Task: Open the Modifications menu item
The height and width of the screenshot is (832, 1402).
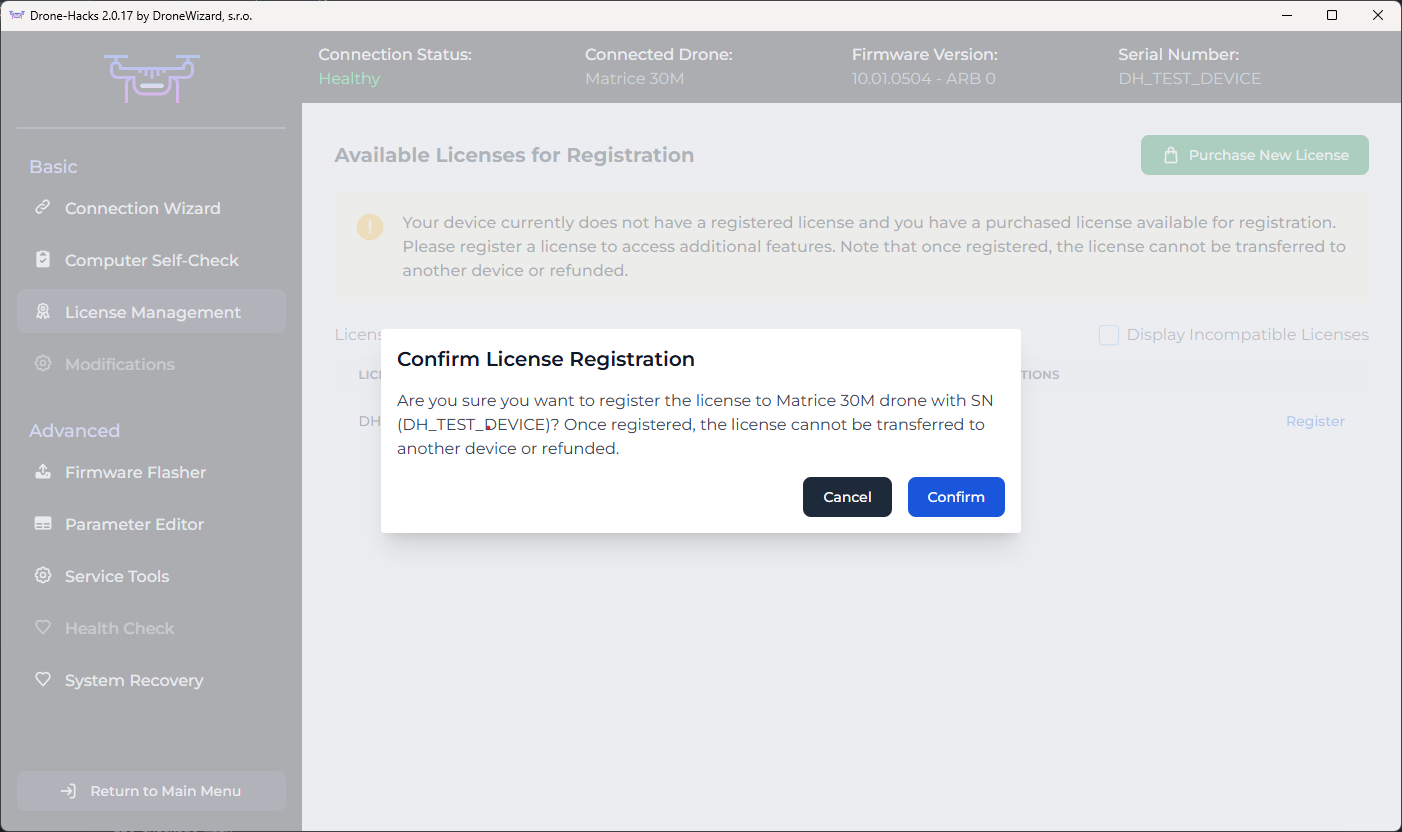Action: pos(119,364)
